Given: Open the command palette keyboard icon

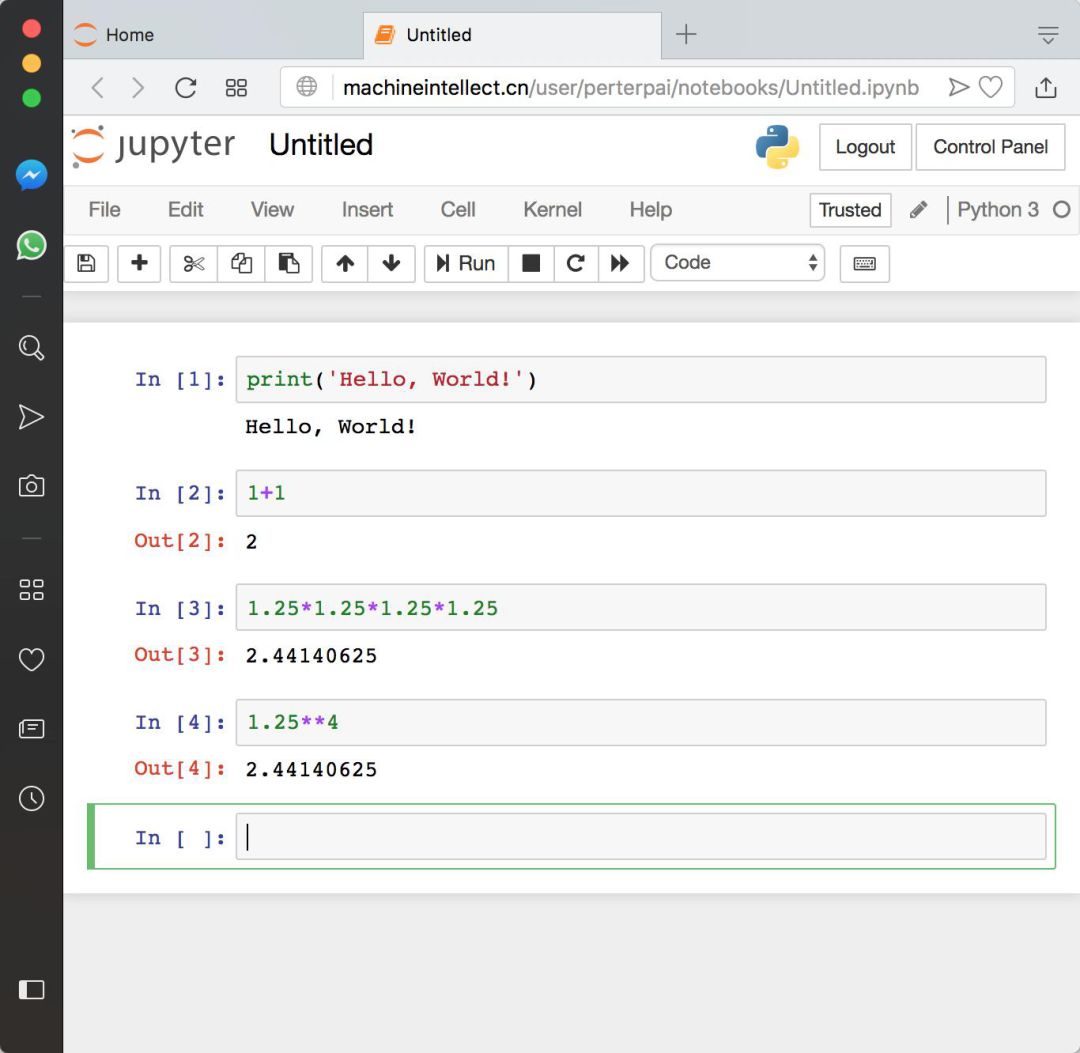Looking at the screenshot, I should (864, 263).
